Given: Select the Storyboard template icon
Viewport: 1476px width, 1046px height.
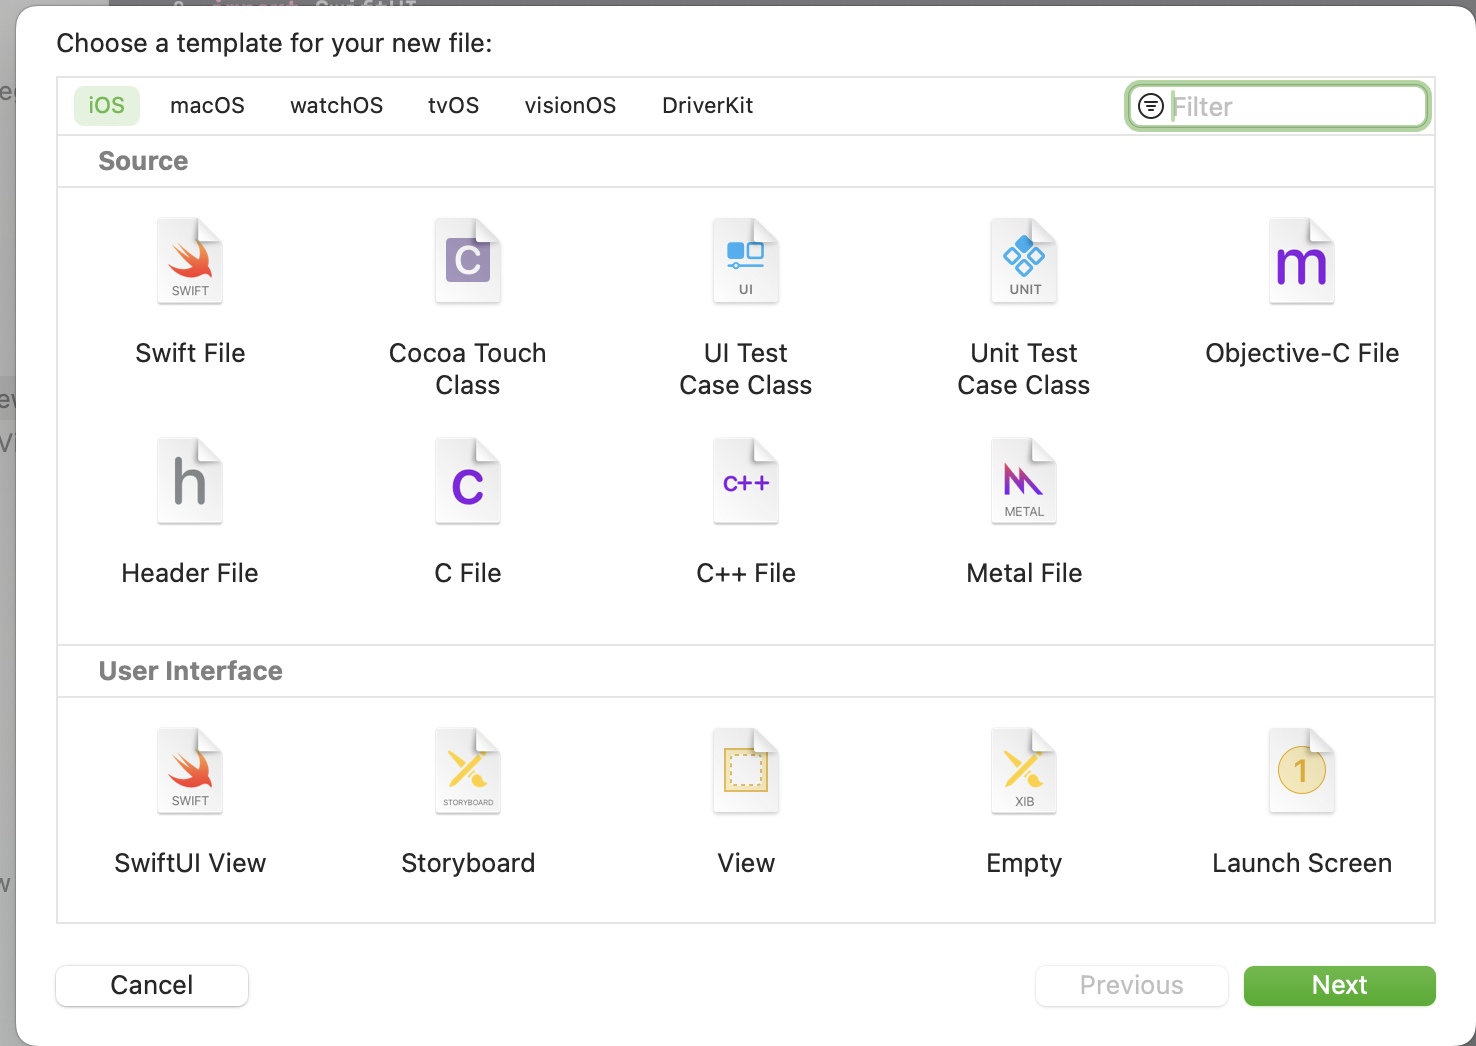Looking at the screenshot, I should (x=468, y=771).
